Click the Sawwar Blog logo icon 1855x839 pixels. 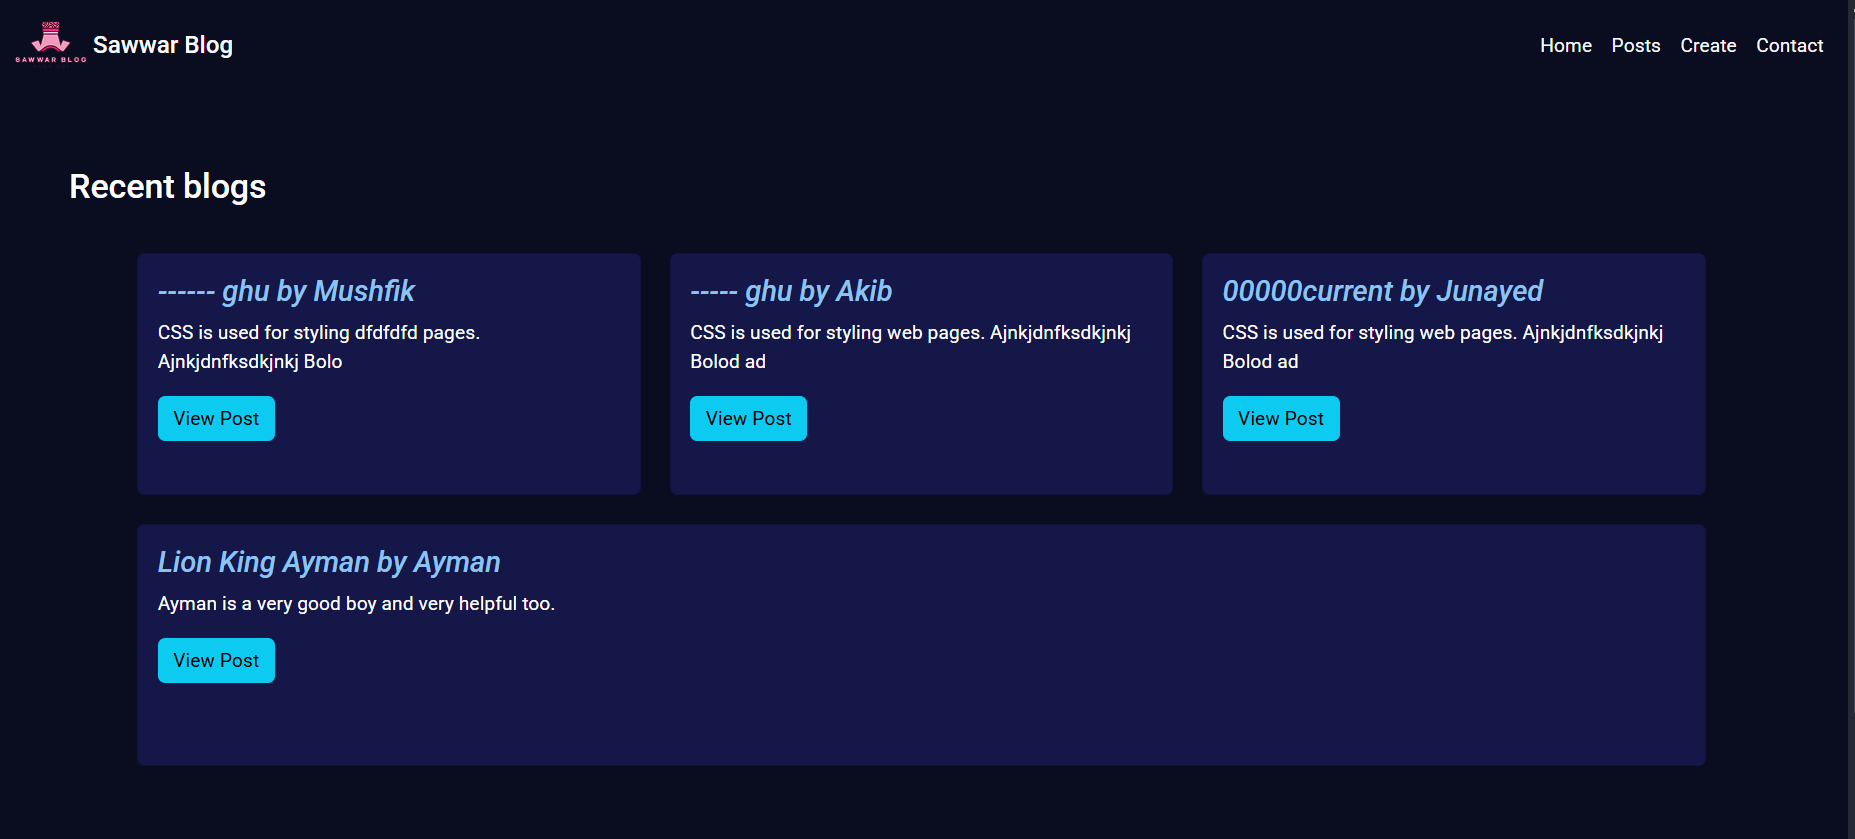51,43
